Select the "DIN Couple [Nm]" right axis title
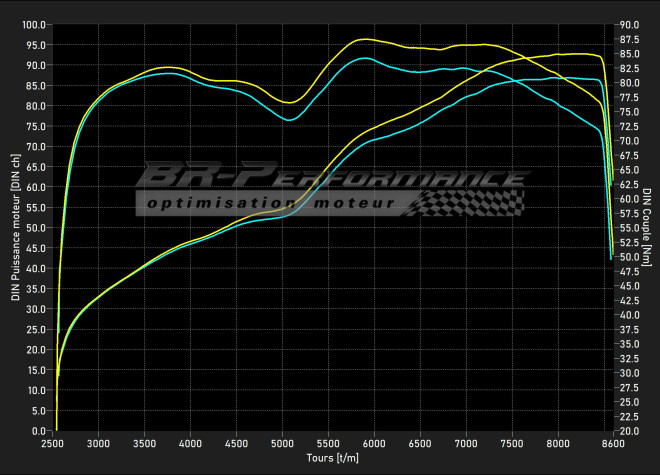This screenshot has width=660, height=475. (x=648, y=227)
